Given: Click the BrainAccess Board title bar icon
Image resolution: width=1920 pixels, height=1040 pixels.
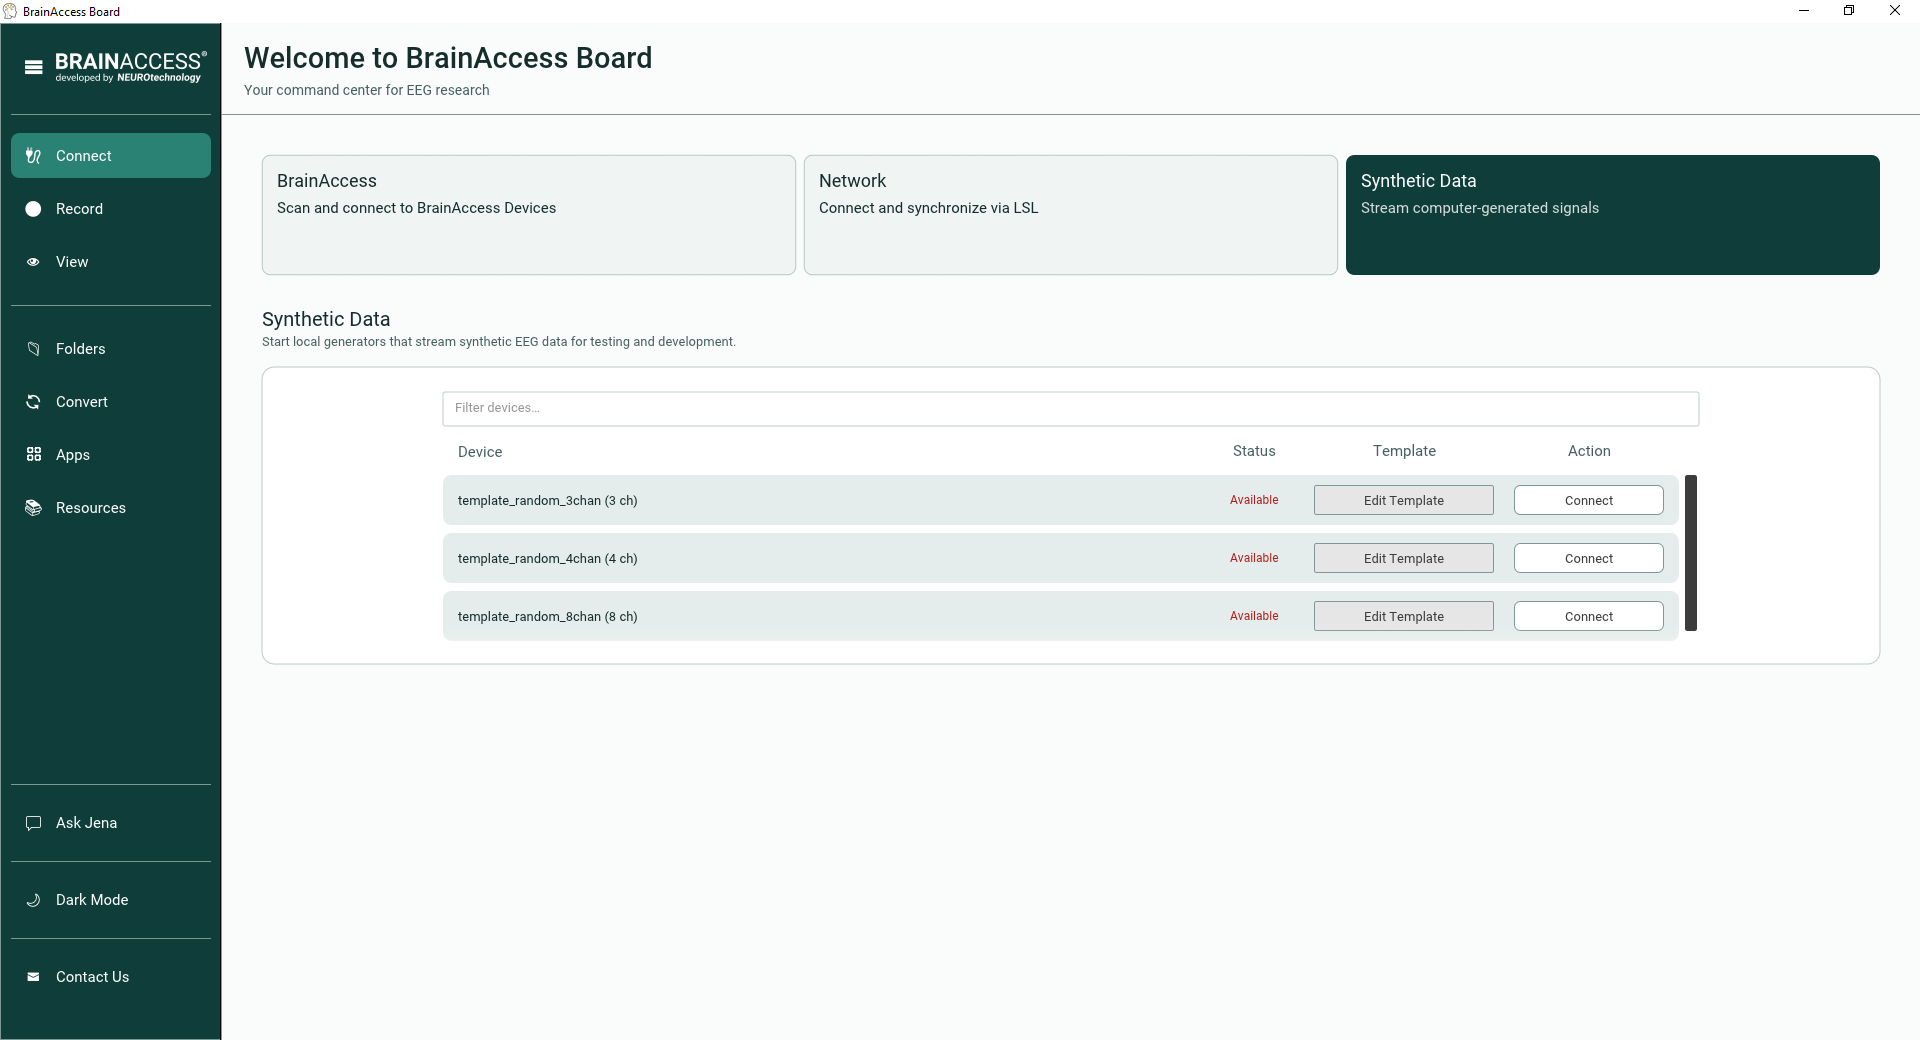Looking at the screenshot, I should (10, 11).
